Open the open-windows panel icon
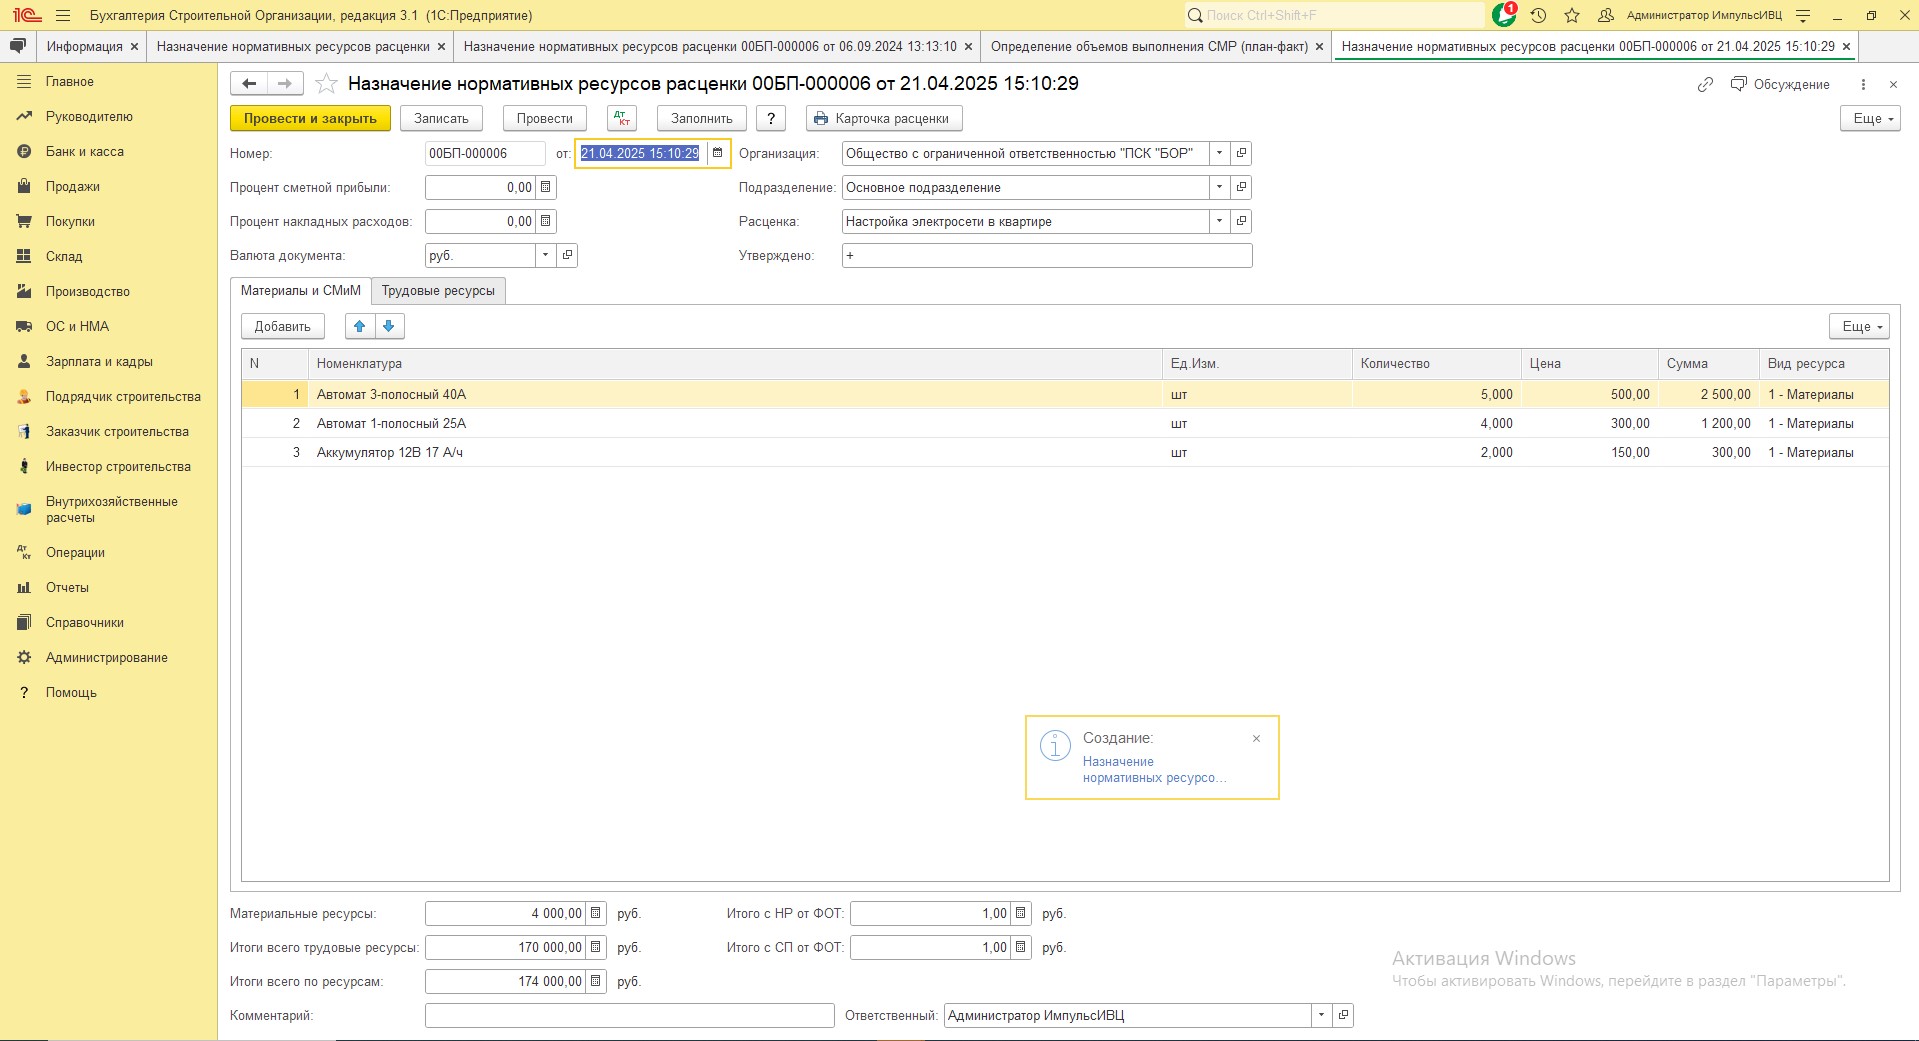Screen dimensions: 1919x1041 click(17, 46)
